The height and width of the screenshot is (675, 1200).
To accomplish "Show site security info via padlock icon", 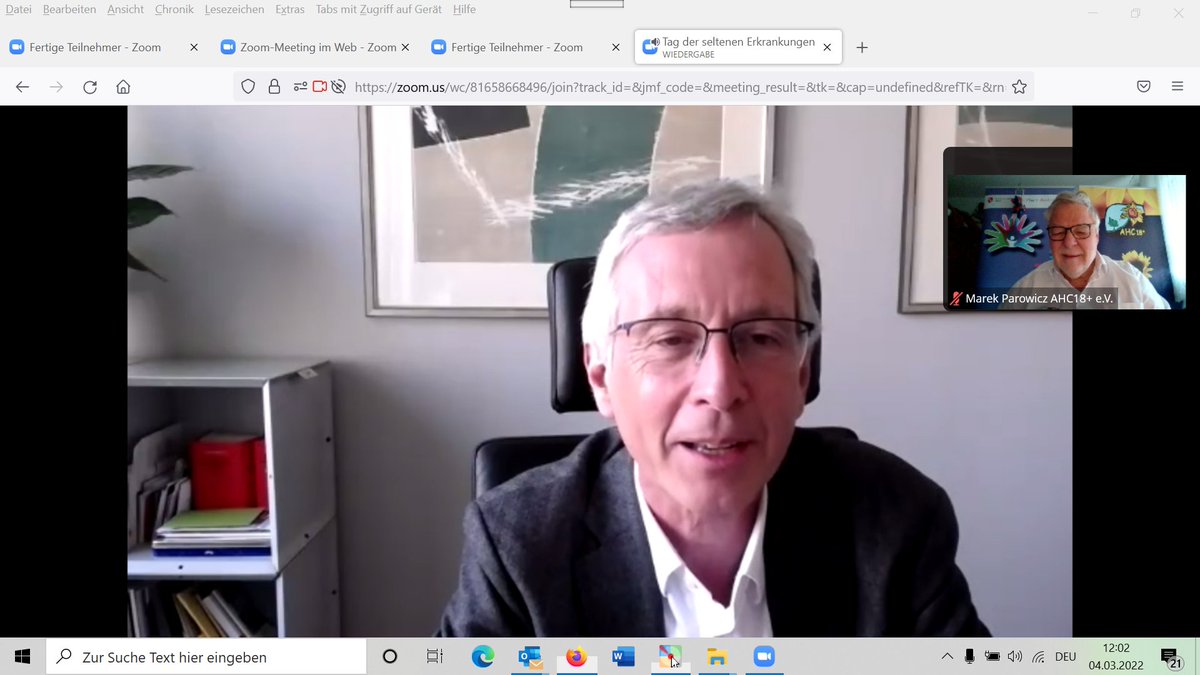I will pyautogui.click(x=274, y=87).
